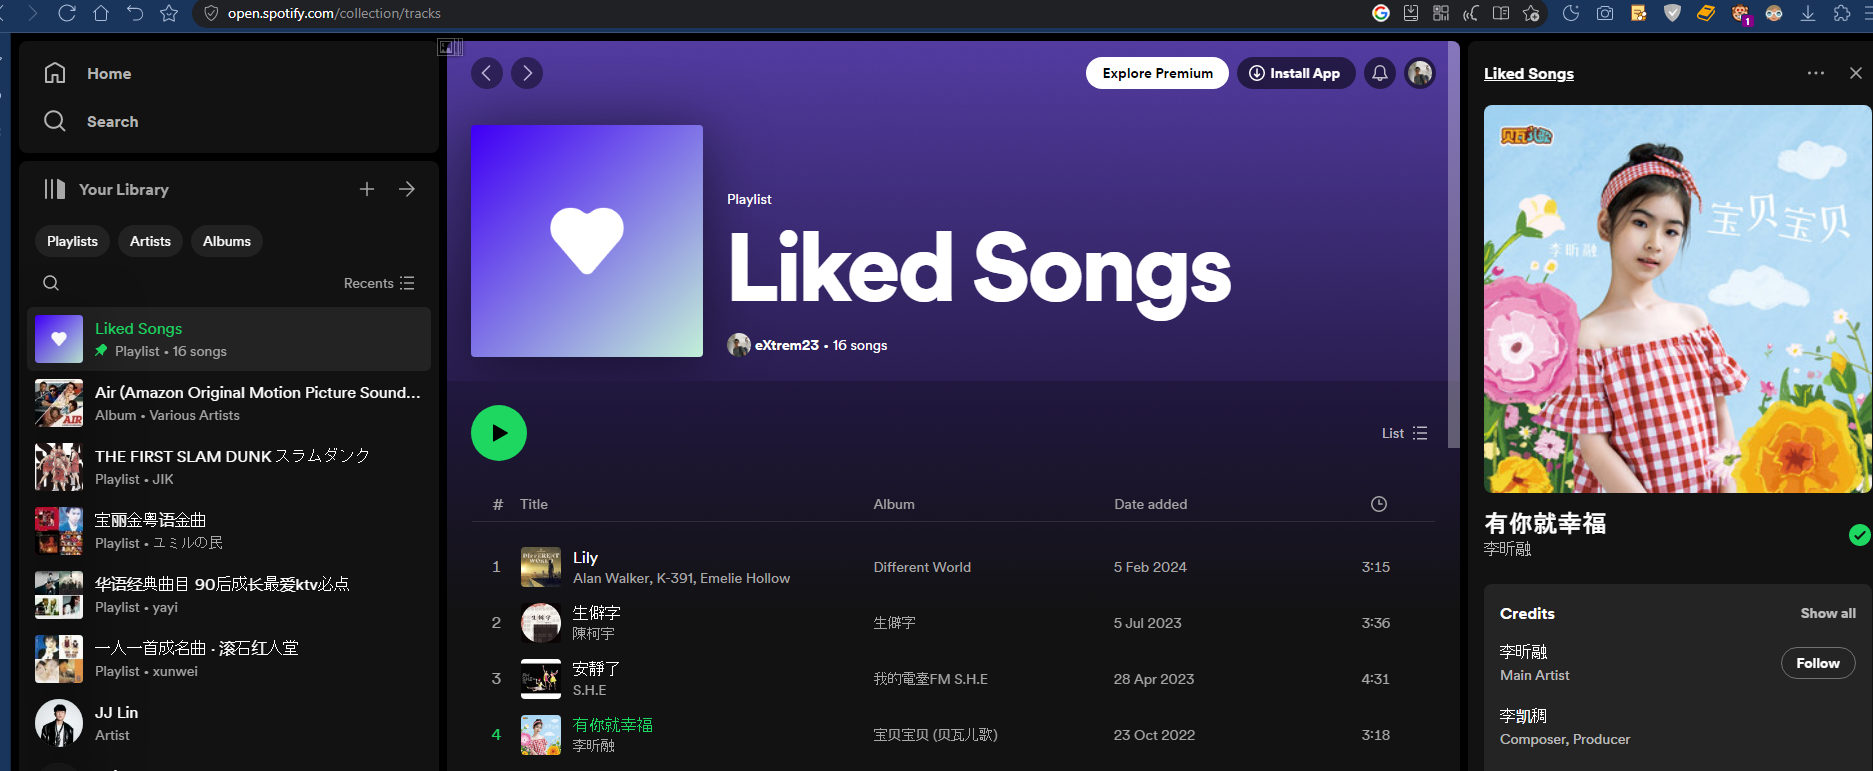Image resolution: width=1873 pixels, height=771 pixels.
Task: Open notifications bell
Action: 1380,73
